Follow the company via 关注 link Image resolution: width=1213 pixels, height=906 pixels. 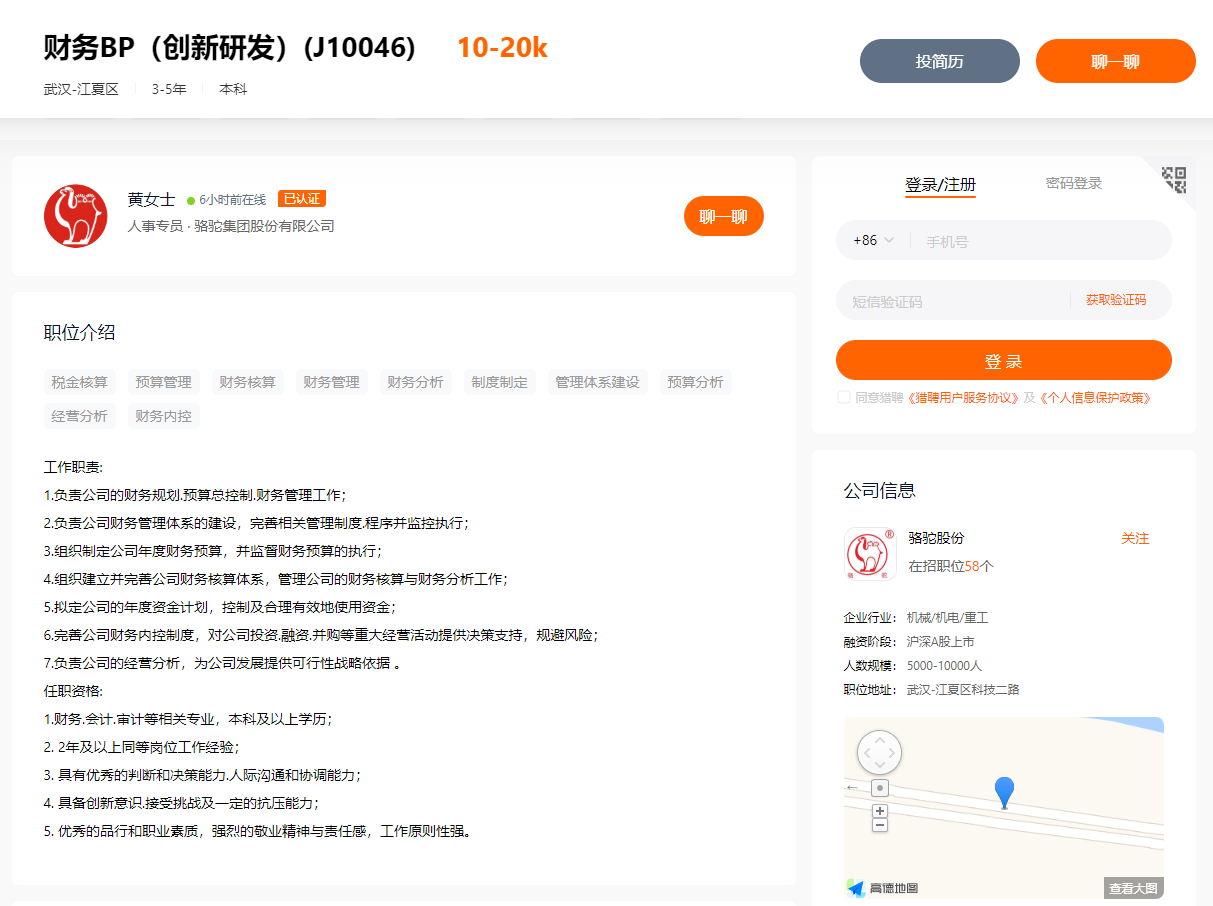coord(1136,538)
